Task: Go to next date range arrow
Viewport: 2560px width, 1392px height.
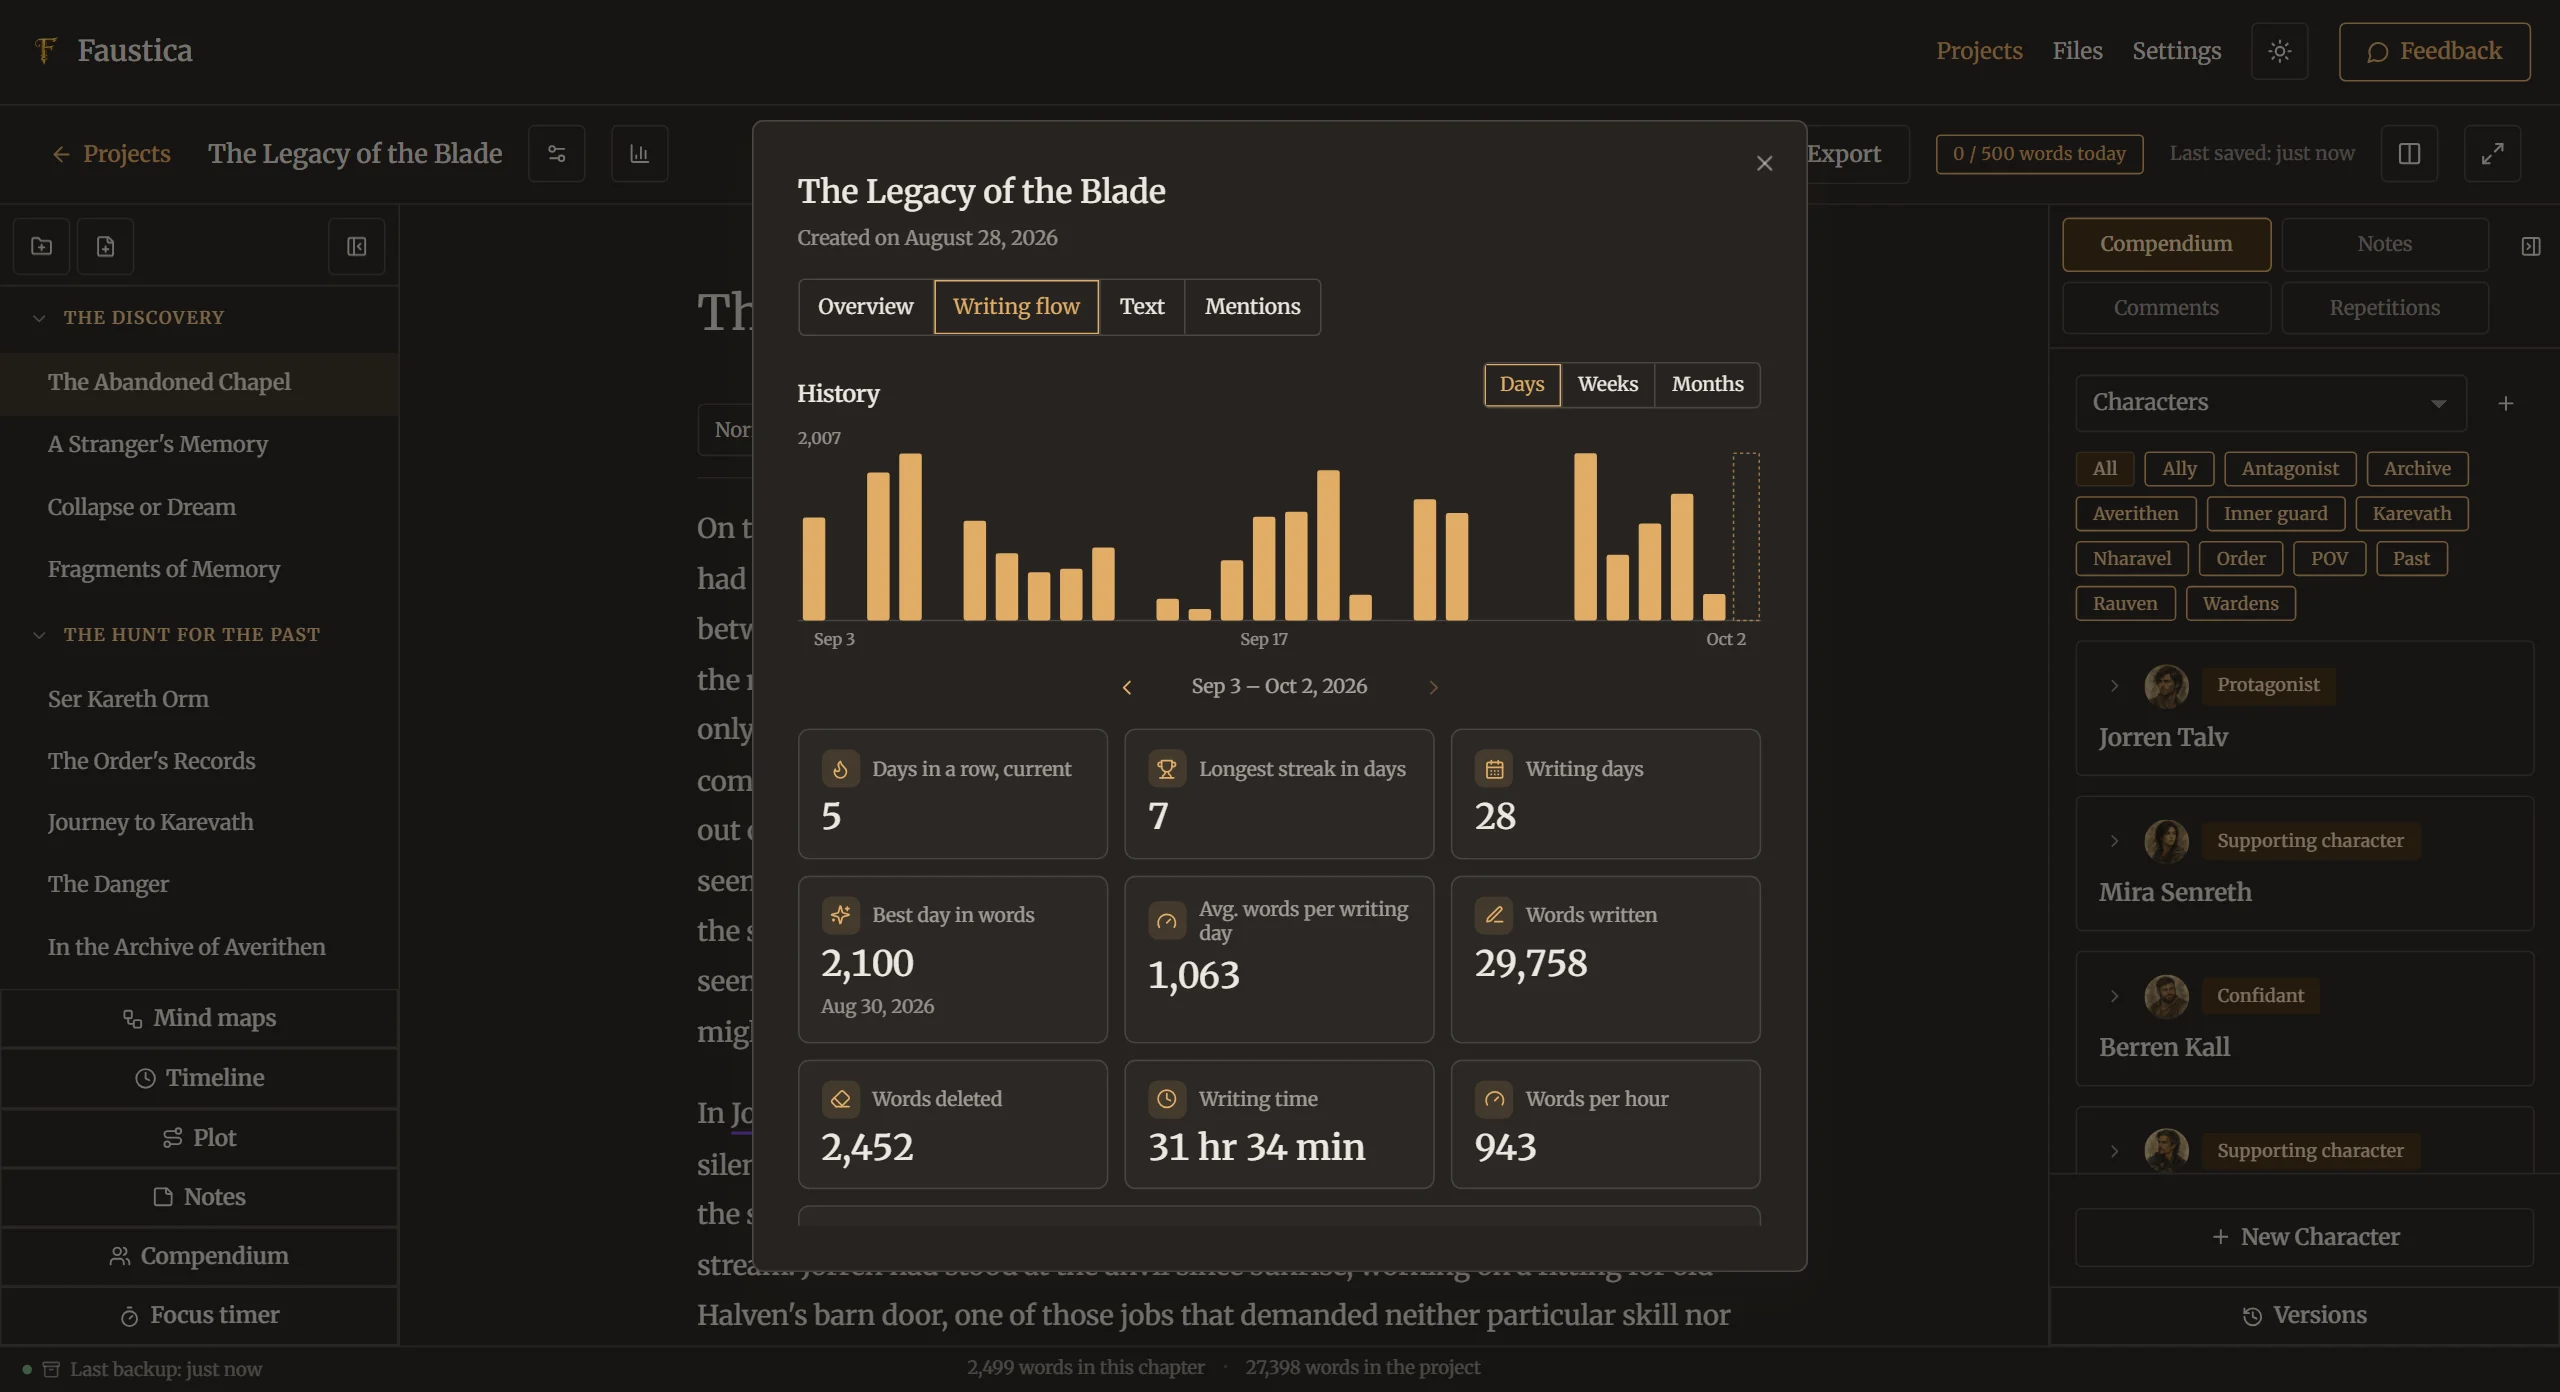Action: (1433, 687)
